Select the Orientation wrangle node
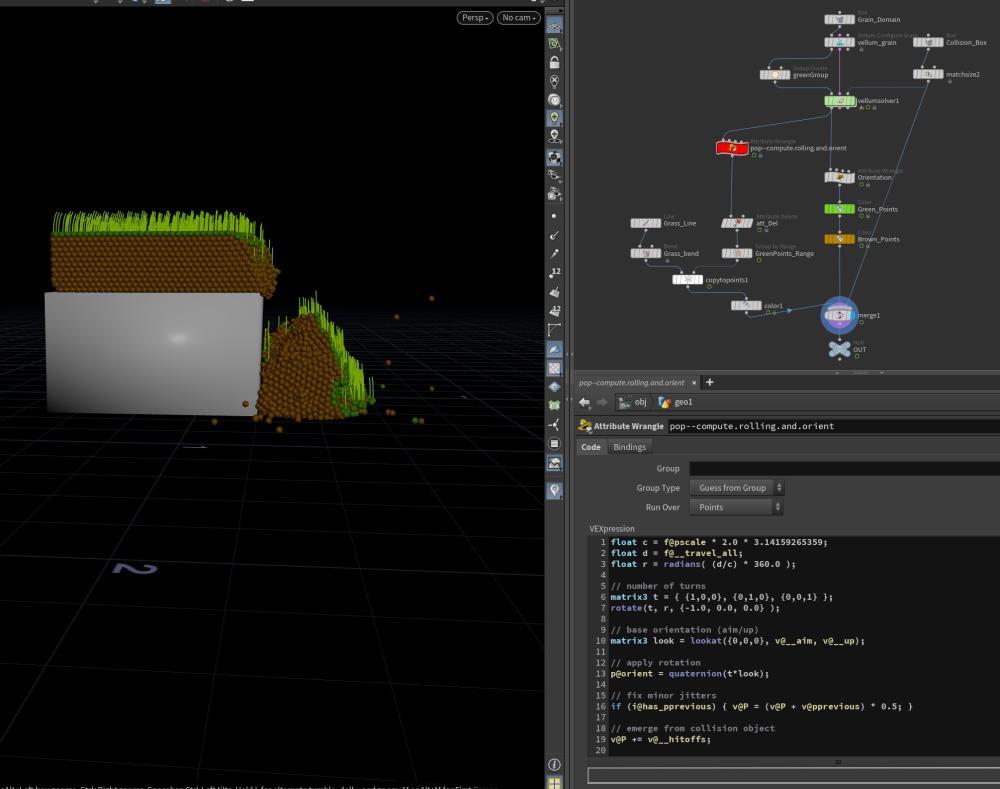 [x=839, y=177]
